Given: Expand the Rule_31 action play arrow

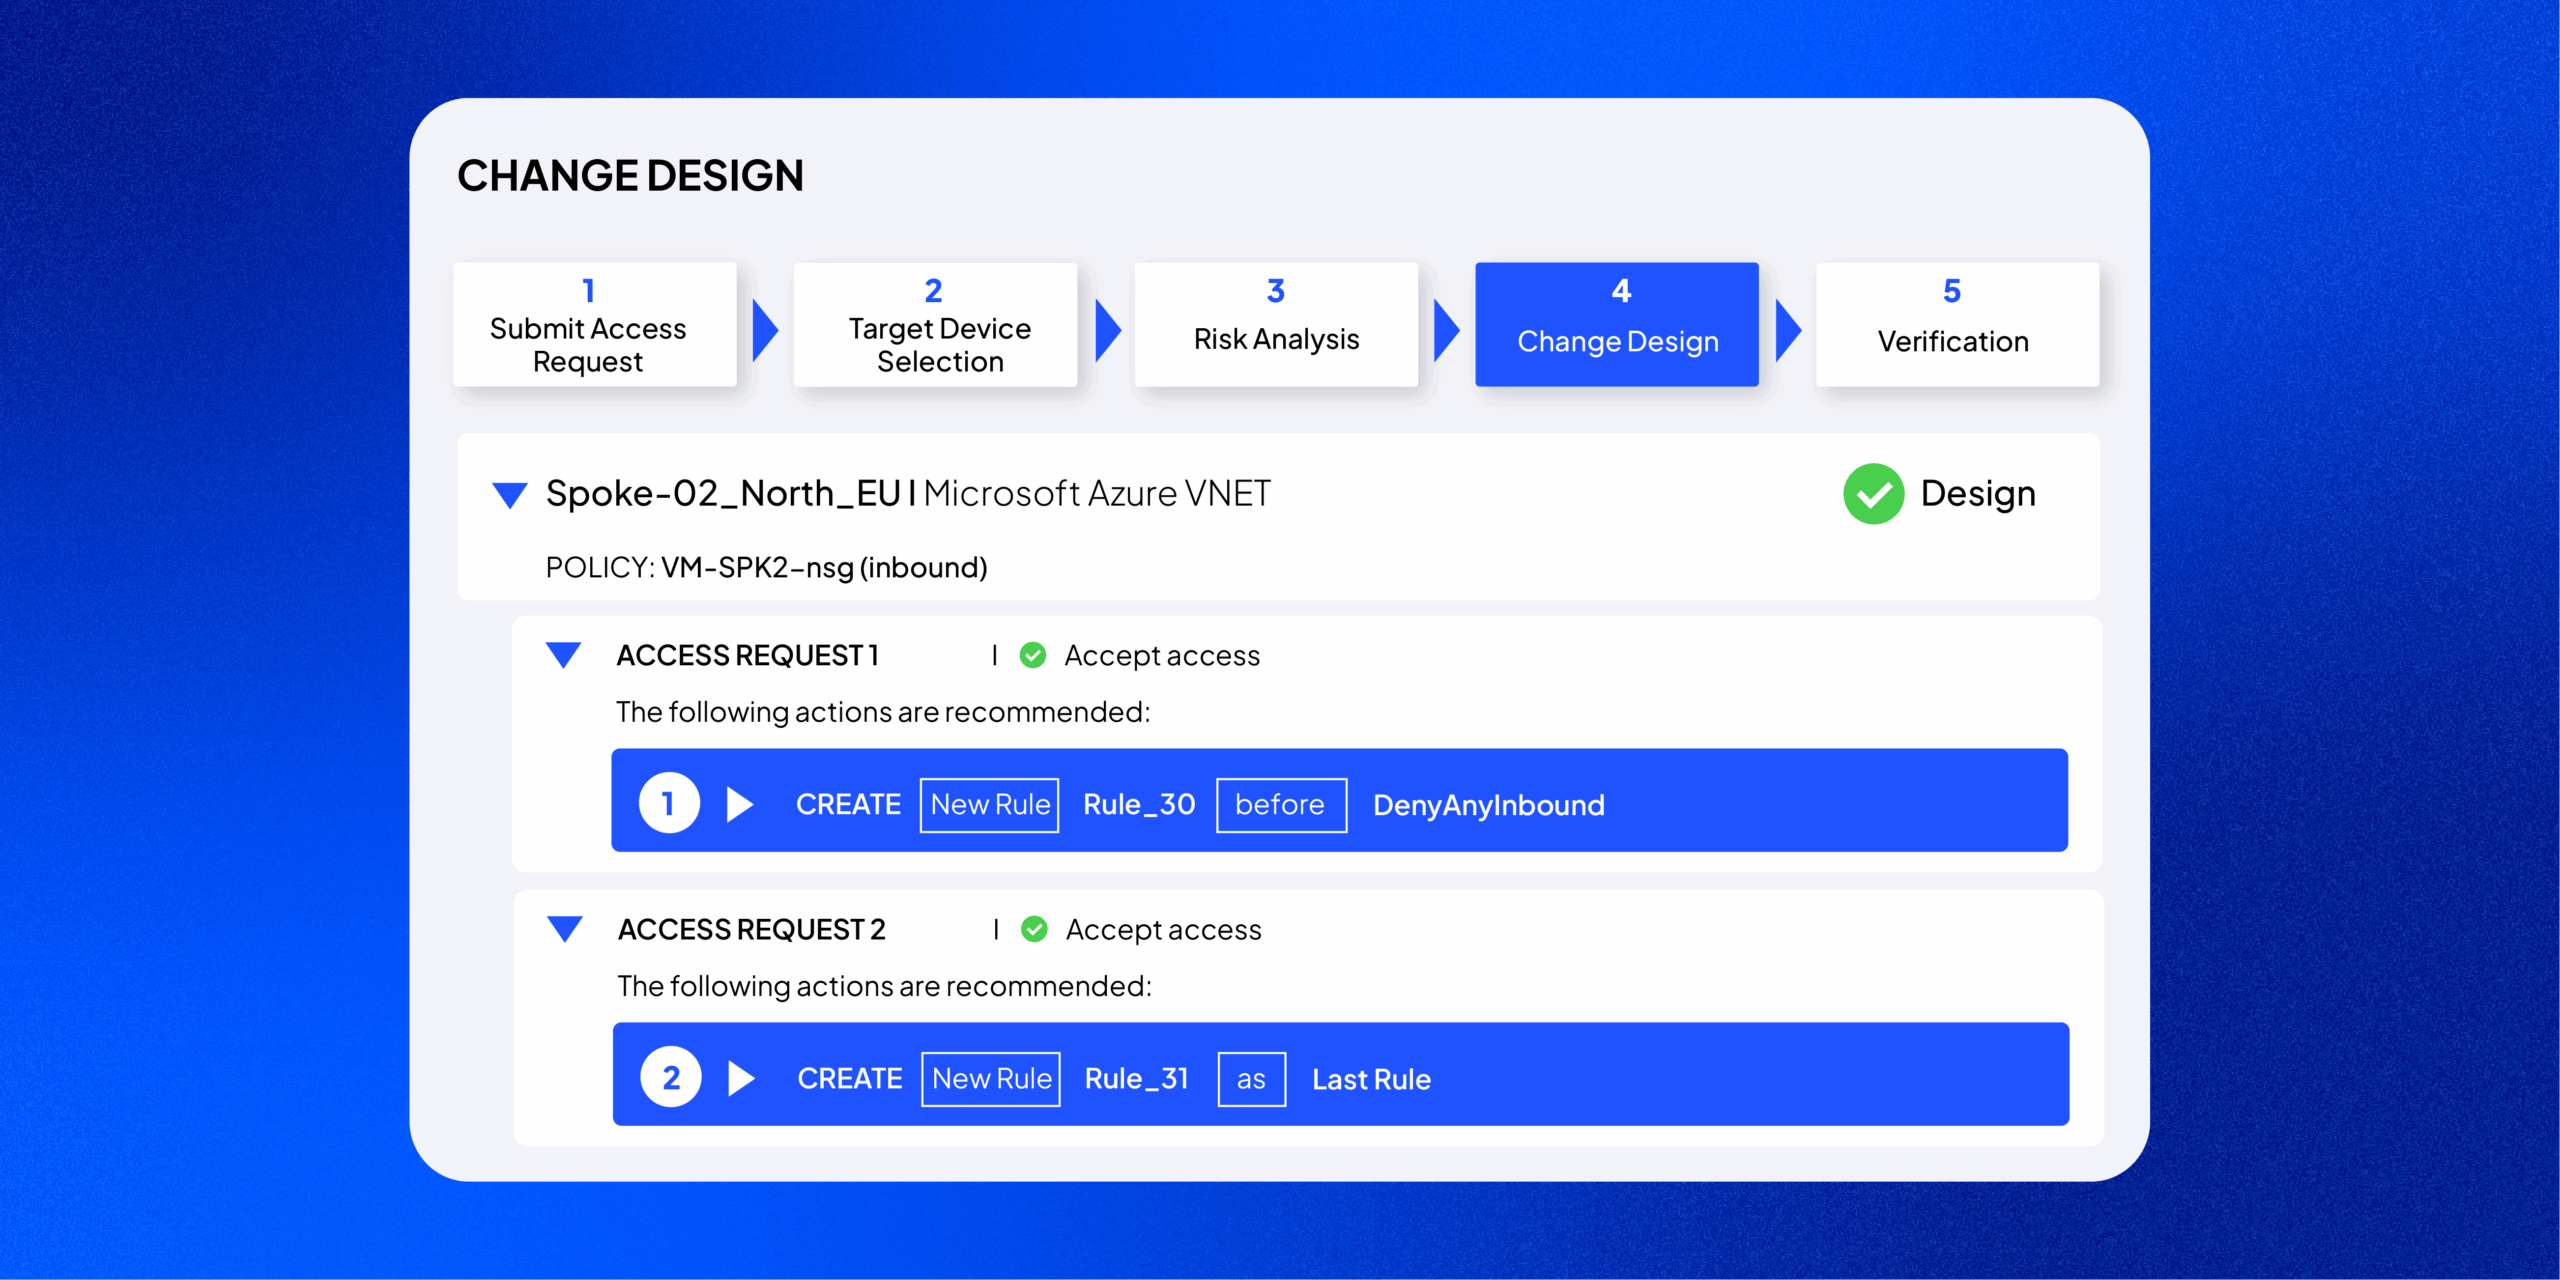Looking at the screenshot, I should 741,1078.
